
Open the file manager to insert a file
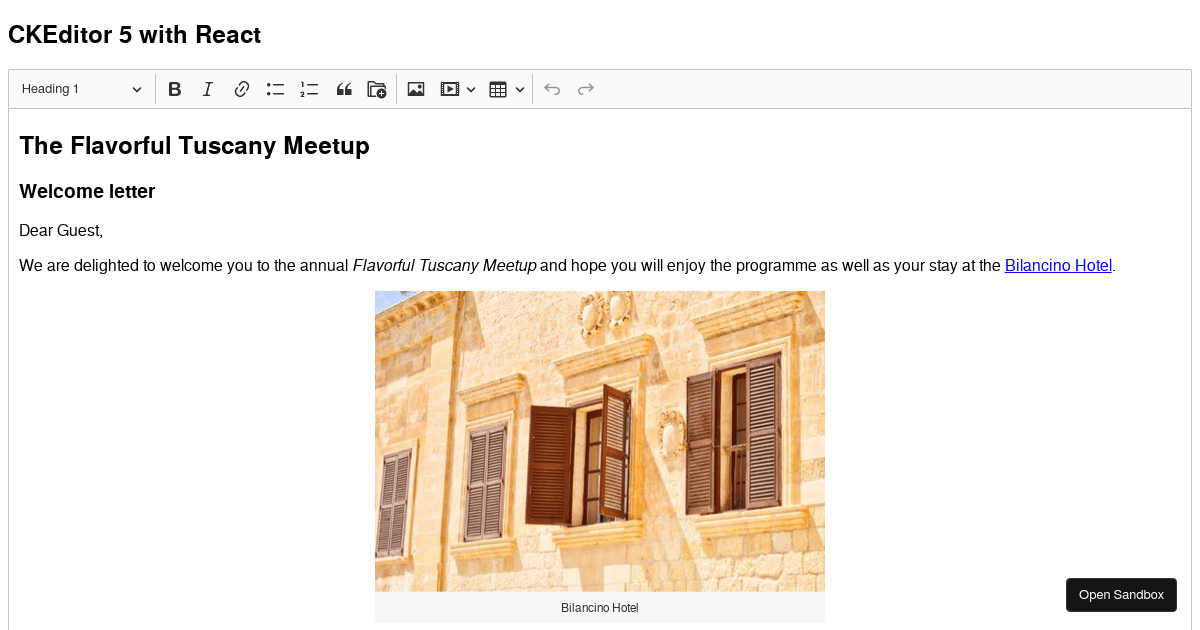(x=377, y=89)
